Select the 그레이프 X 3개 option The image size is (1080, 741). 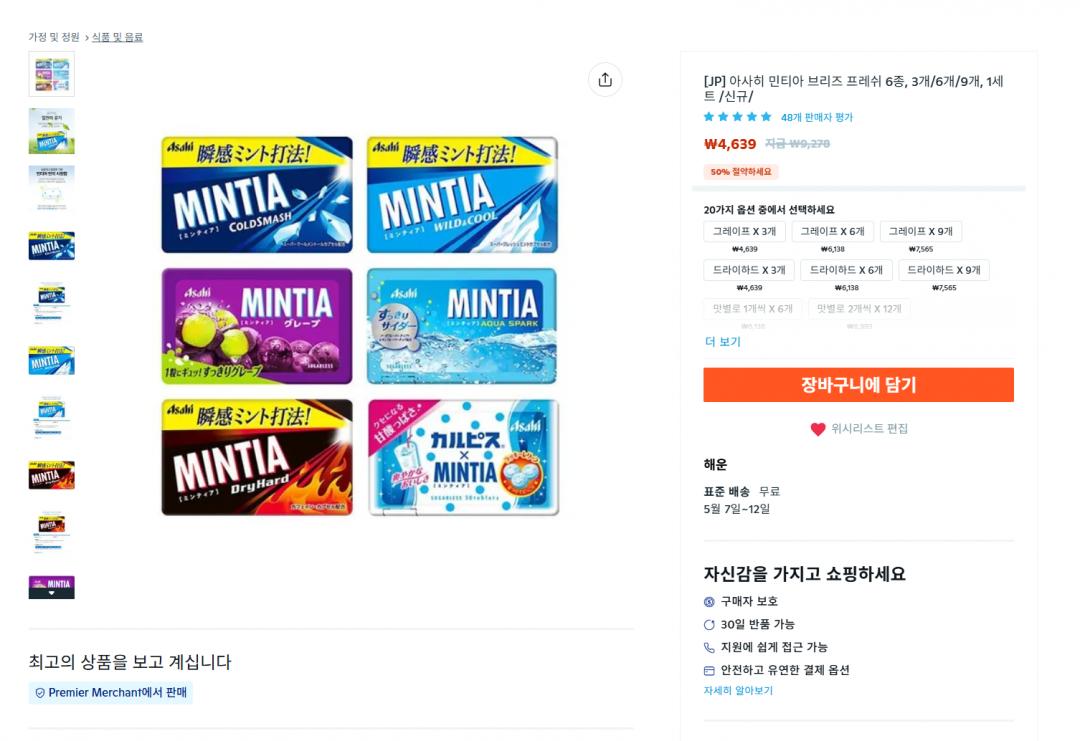click(x=744, y=232)
